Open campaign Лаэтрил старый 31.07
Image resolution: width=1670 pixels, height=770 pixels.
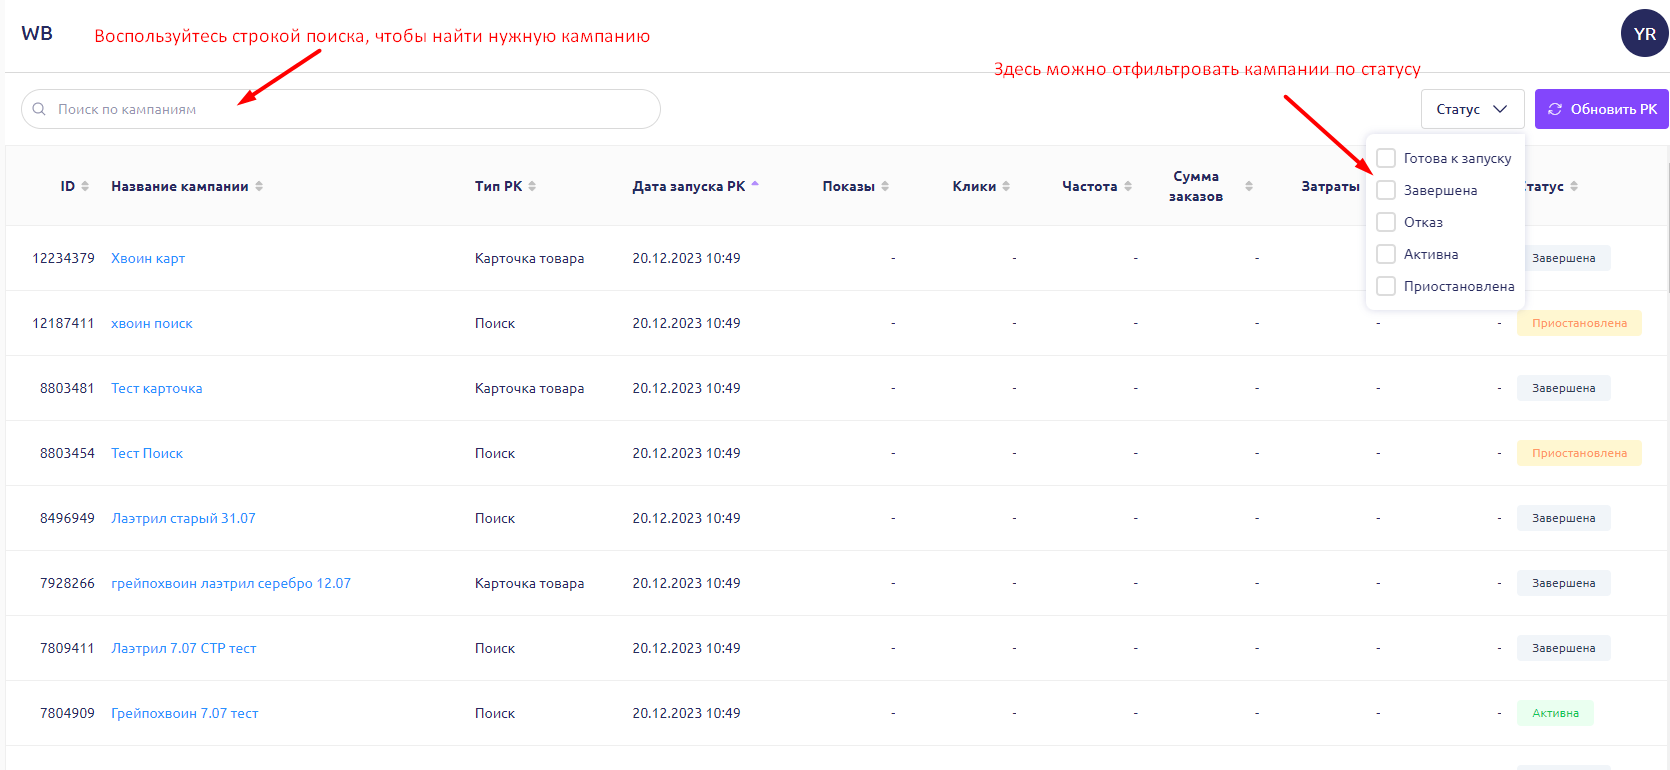pyautogui.click(x=183, y=518)
